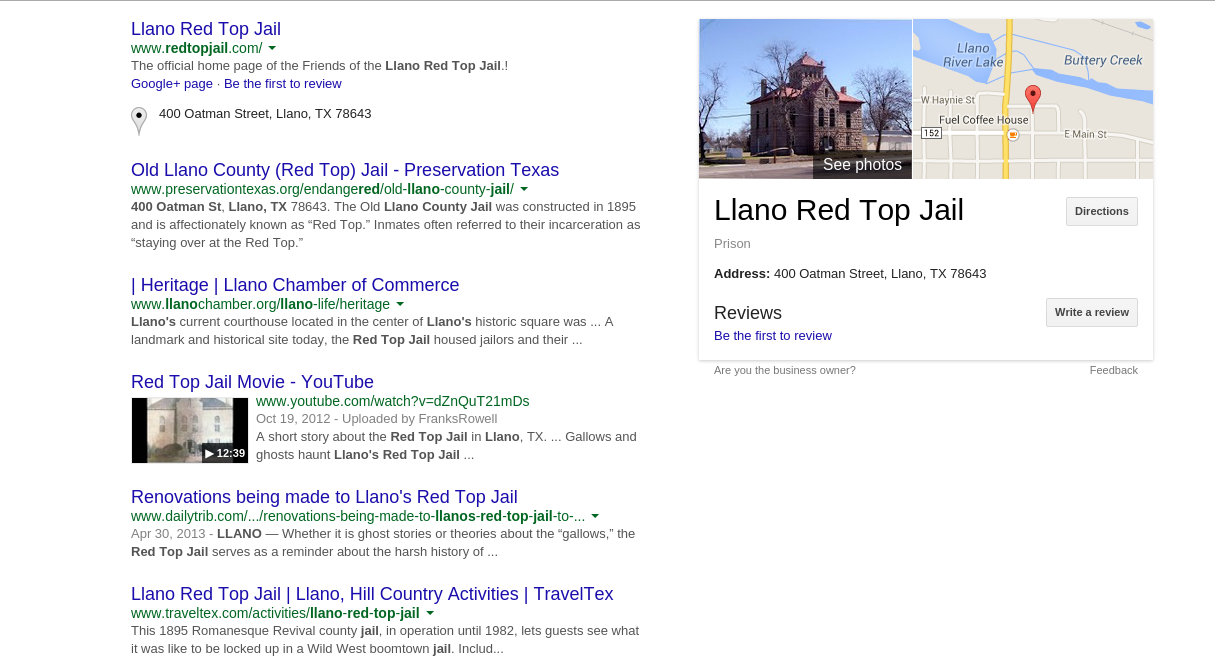Expand dropdown arrow next to dailytrib.com URL
The height and width of the screenshot is (658, 1215).
coord(595,516)
